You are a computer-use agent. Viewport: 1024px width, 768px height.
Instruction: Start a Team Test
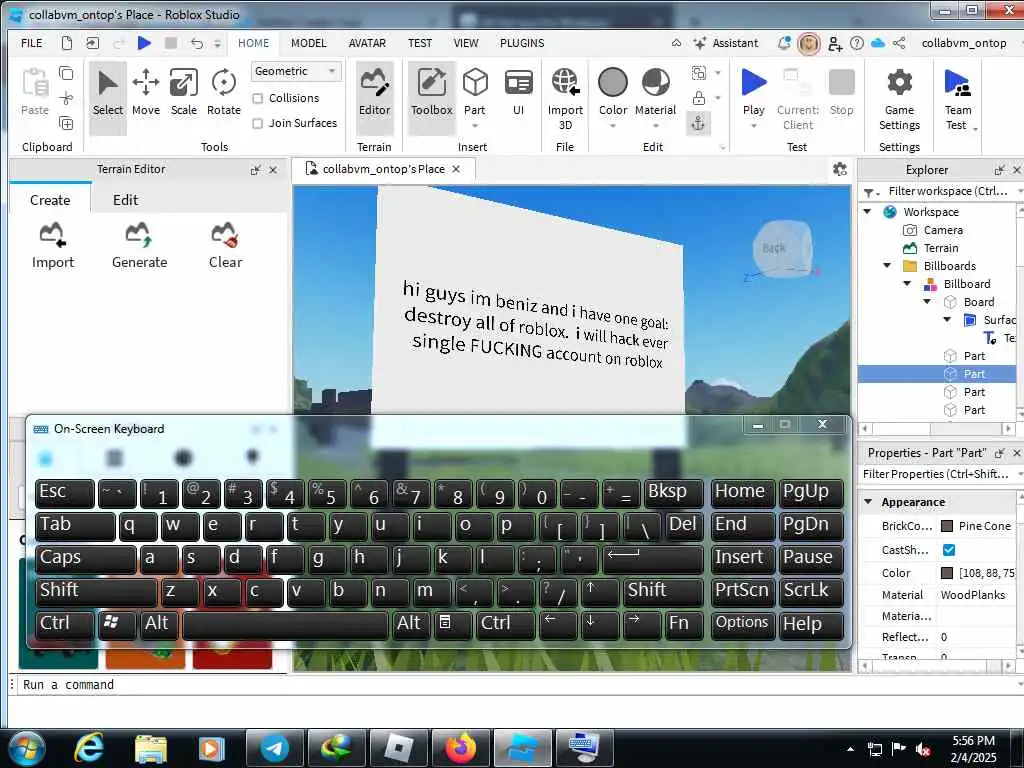coord(957,99)
